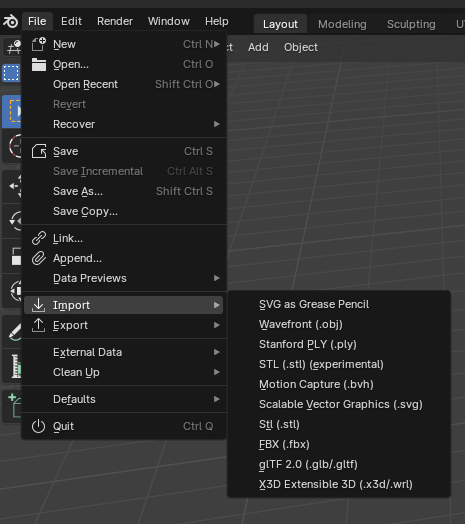Import SVG as Grease Pencil
This screenshot has height=524, width=465.
click(339, 304)
